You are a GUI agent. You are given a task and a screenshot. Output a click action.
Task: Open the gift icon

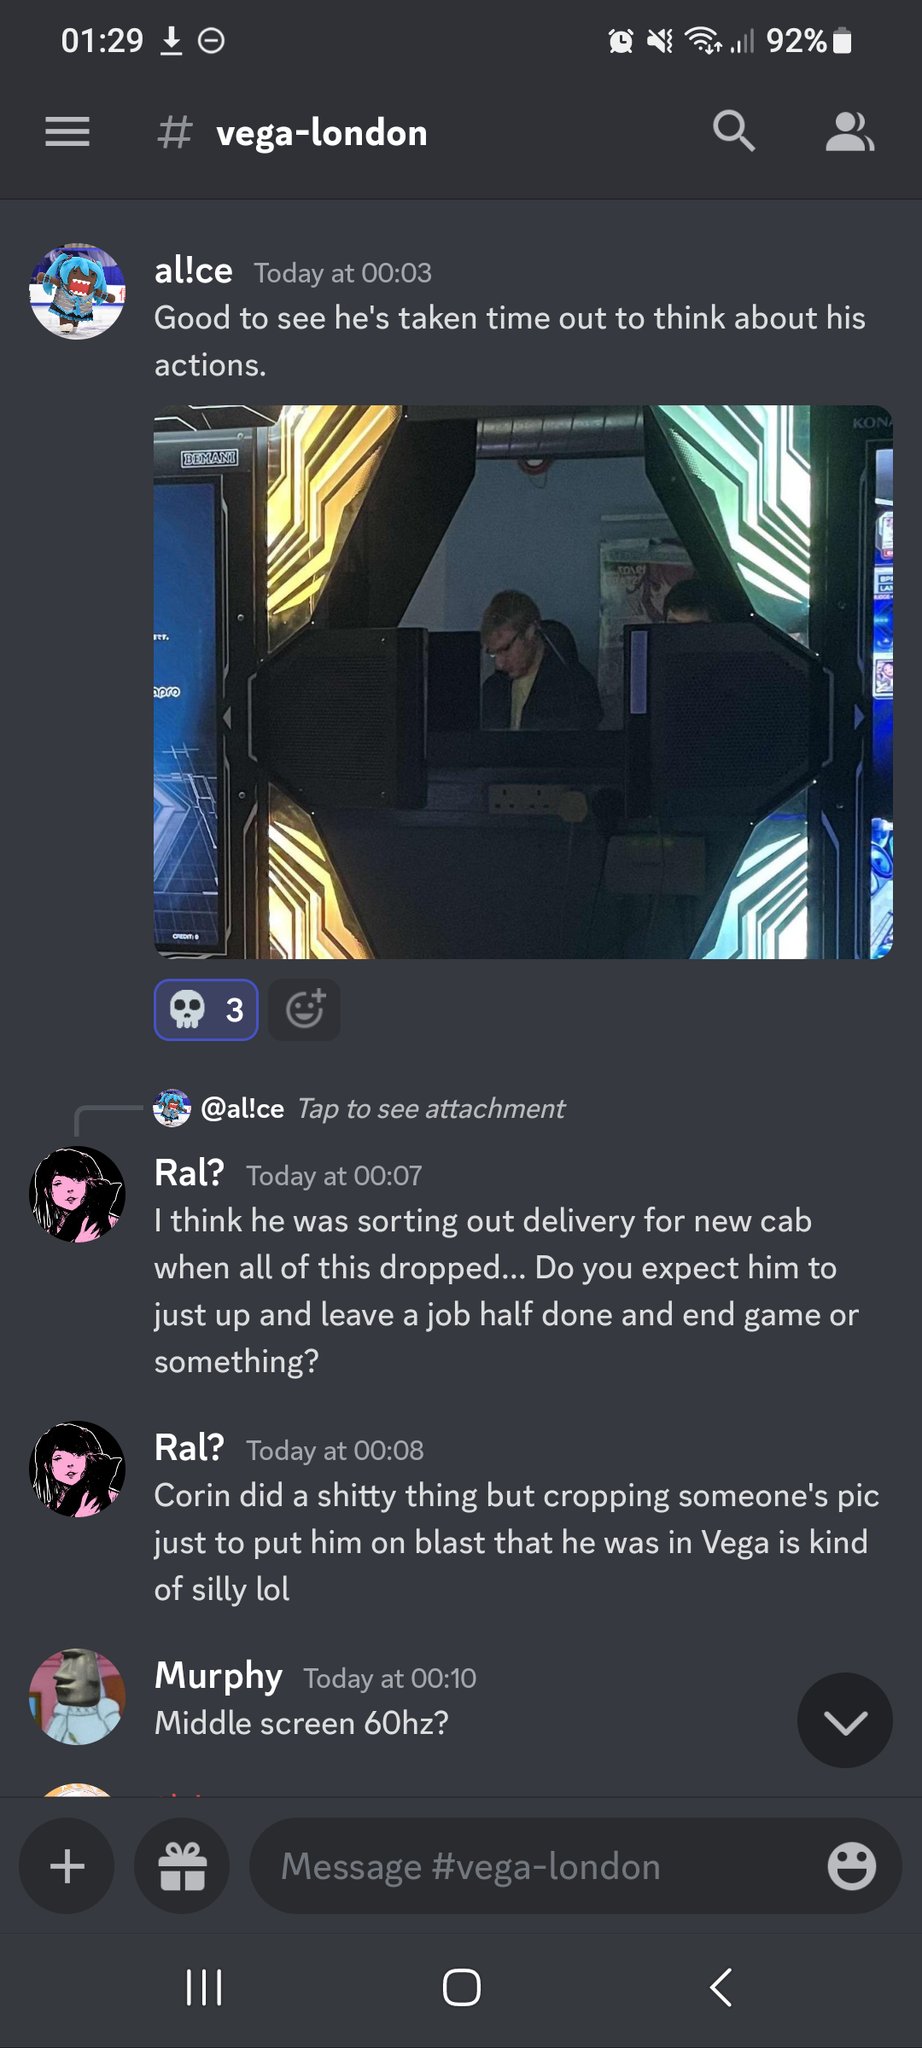182,1866
